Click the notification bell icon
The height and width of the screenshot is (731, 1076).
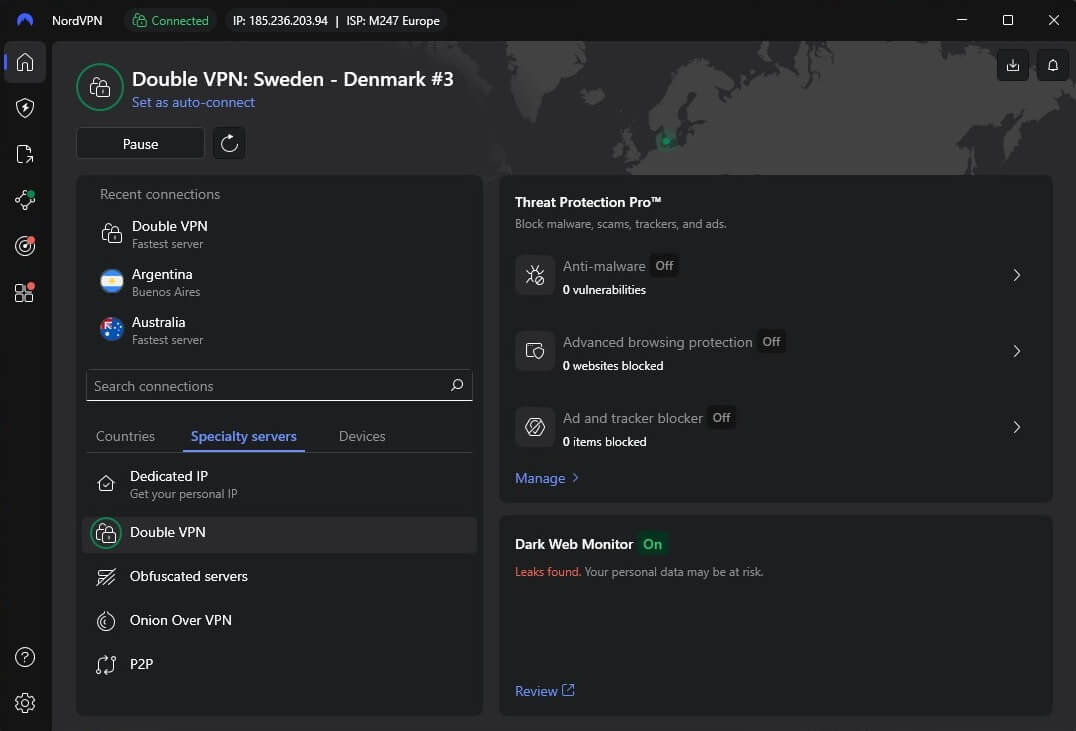(1051, 65)
